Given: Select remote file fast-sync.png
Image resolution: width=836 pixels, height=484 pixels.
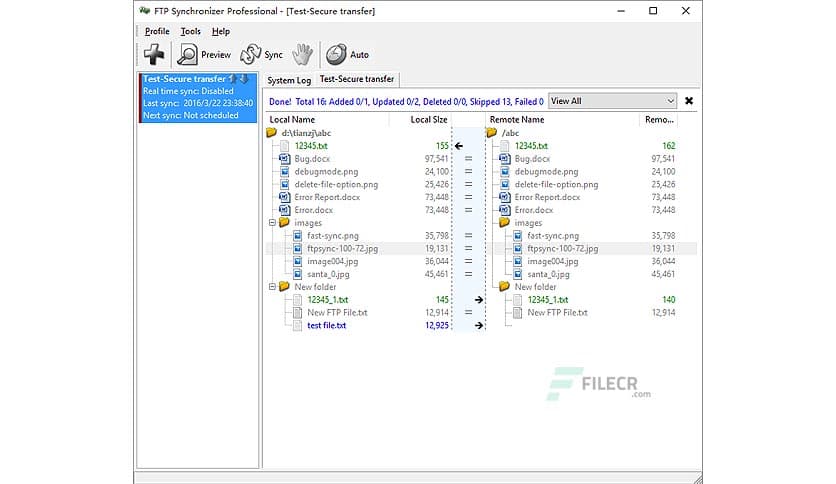Looking at the screenshot, I should click(553, 235).
